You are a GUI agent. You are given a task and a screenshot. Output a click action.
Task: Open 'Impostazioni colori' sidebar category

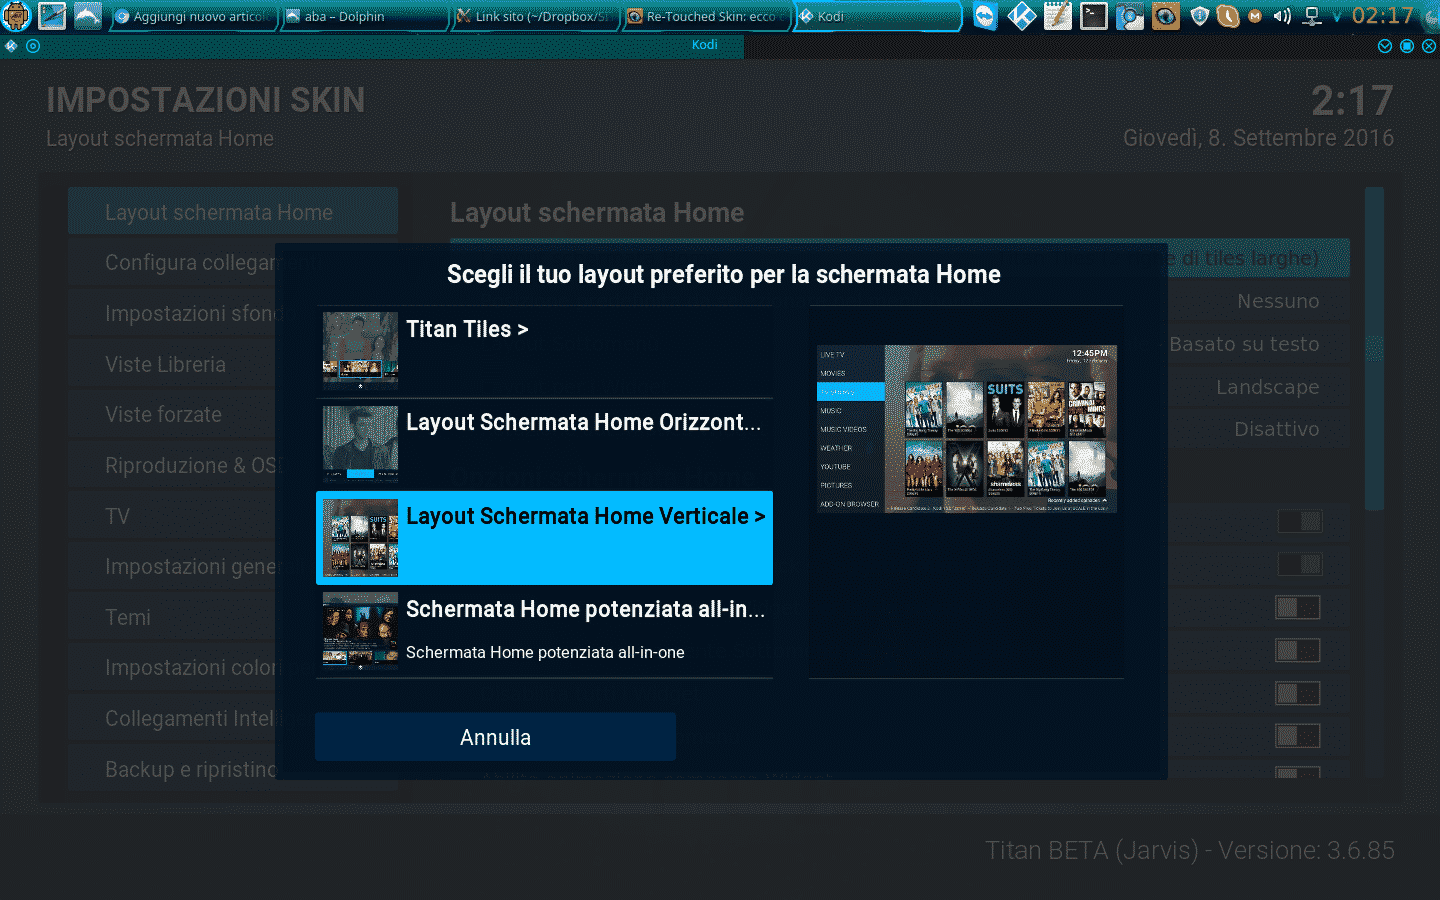[233, 667]
